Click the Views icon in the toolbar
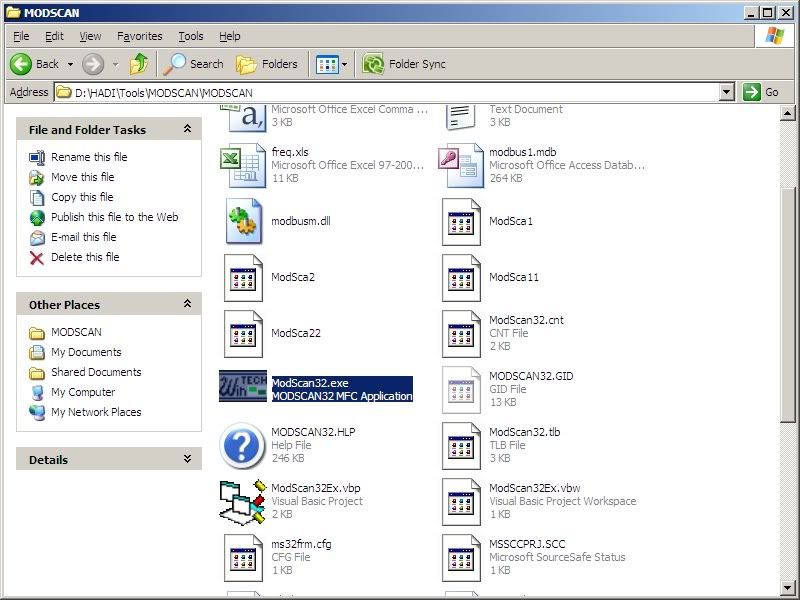This screenshot has width=800, height=600. point(327,64)
